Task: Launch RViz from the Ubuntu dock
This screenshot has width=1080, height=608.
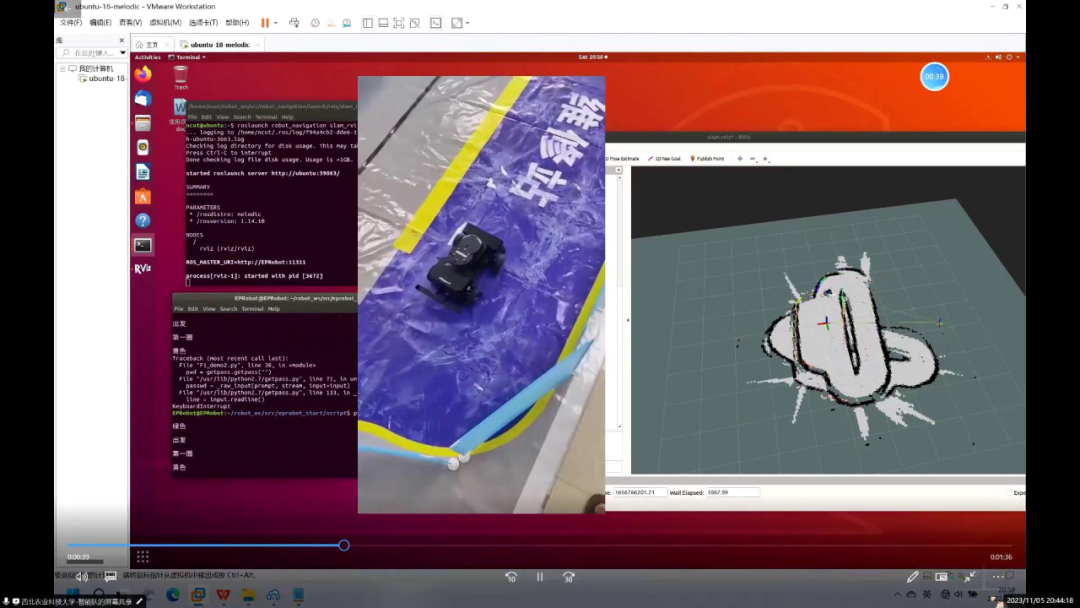Action: (143, 268)
